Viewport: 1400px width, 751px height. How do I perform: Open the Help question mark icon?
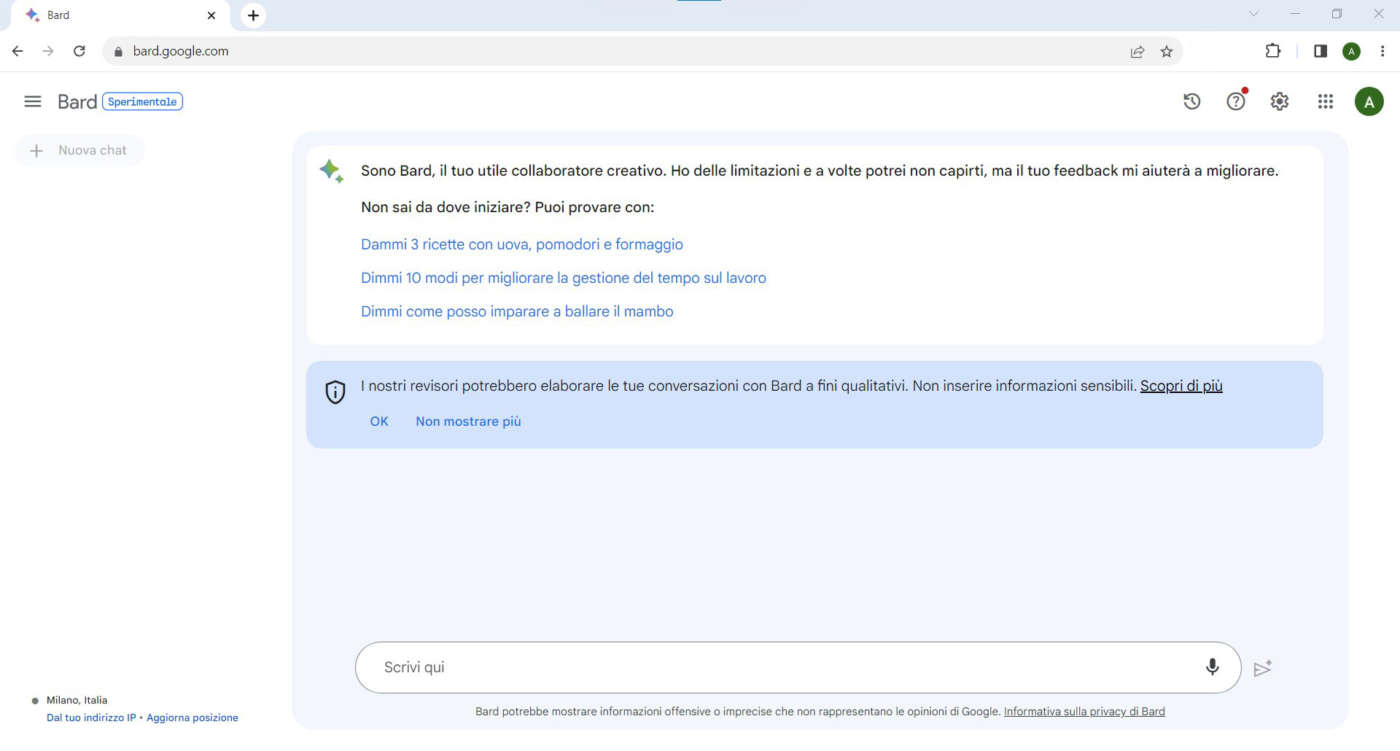pyautogui.click(x=1236, y=101)
